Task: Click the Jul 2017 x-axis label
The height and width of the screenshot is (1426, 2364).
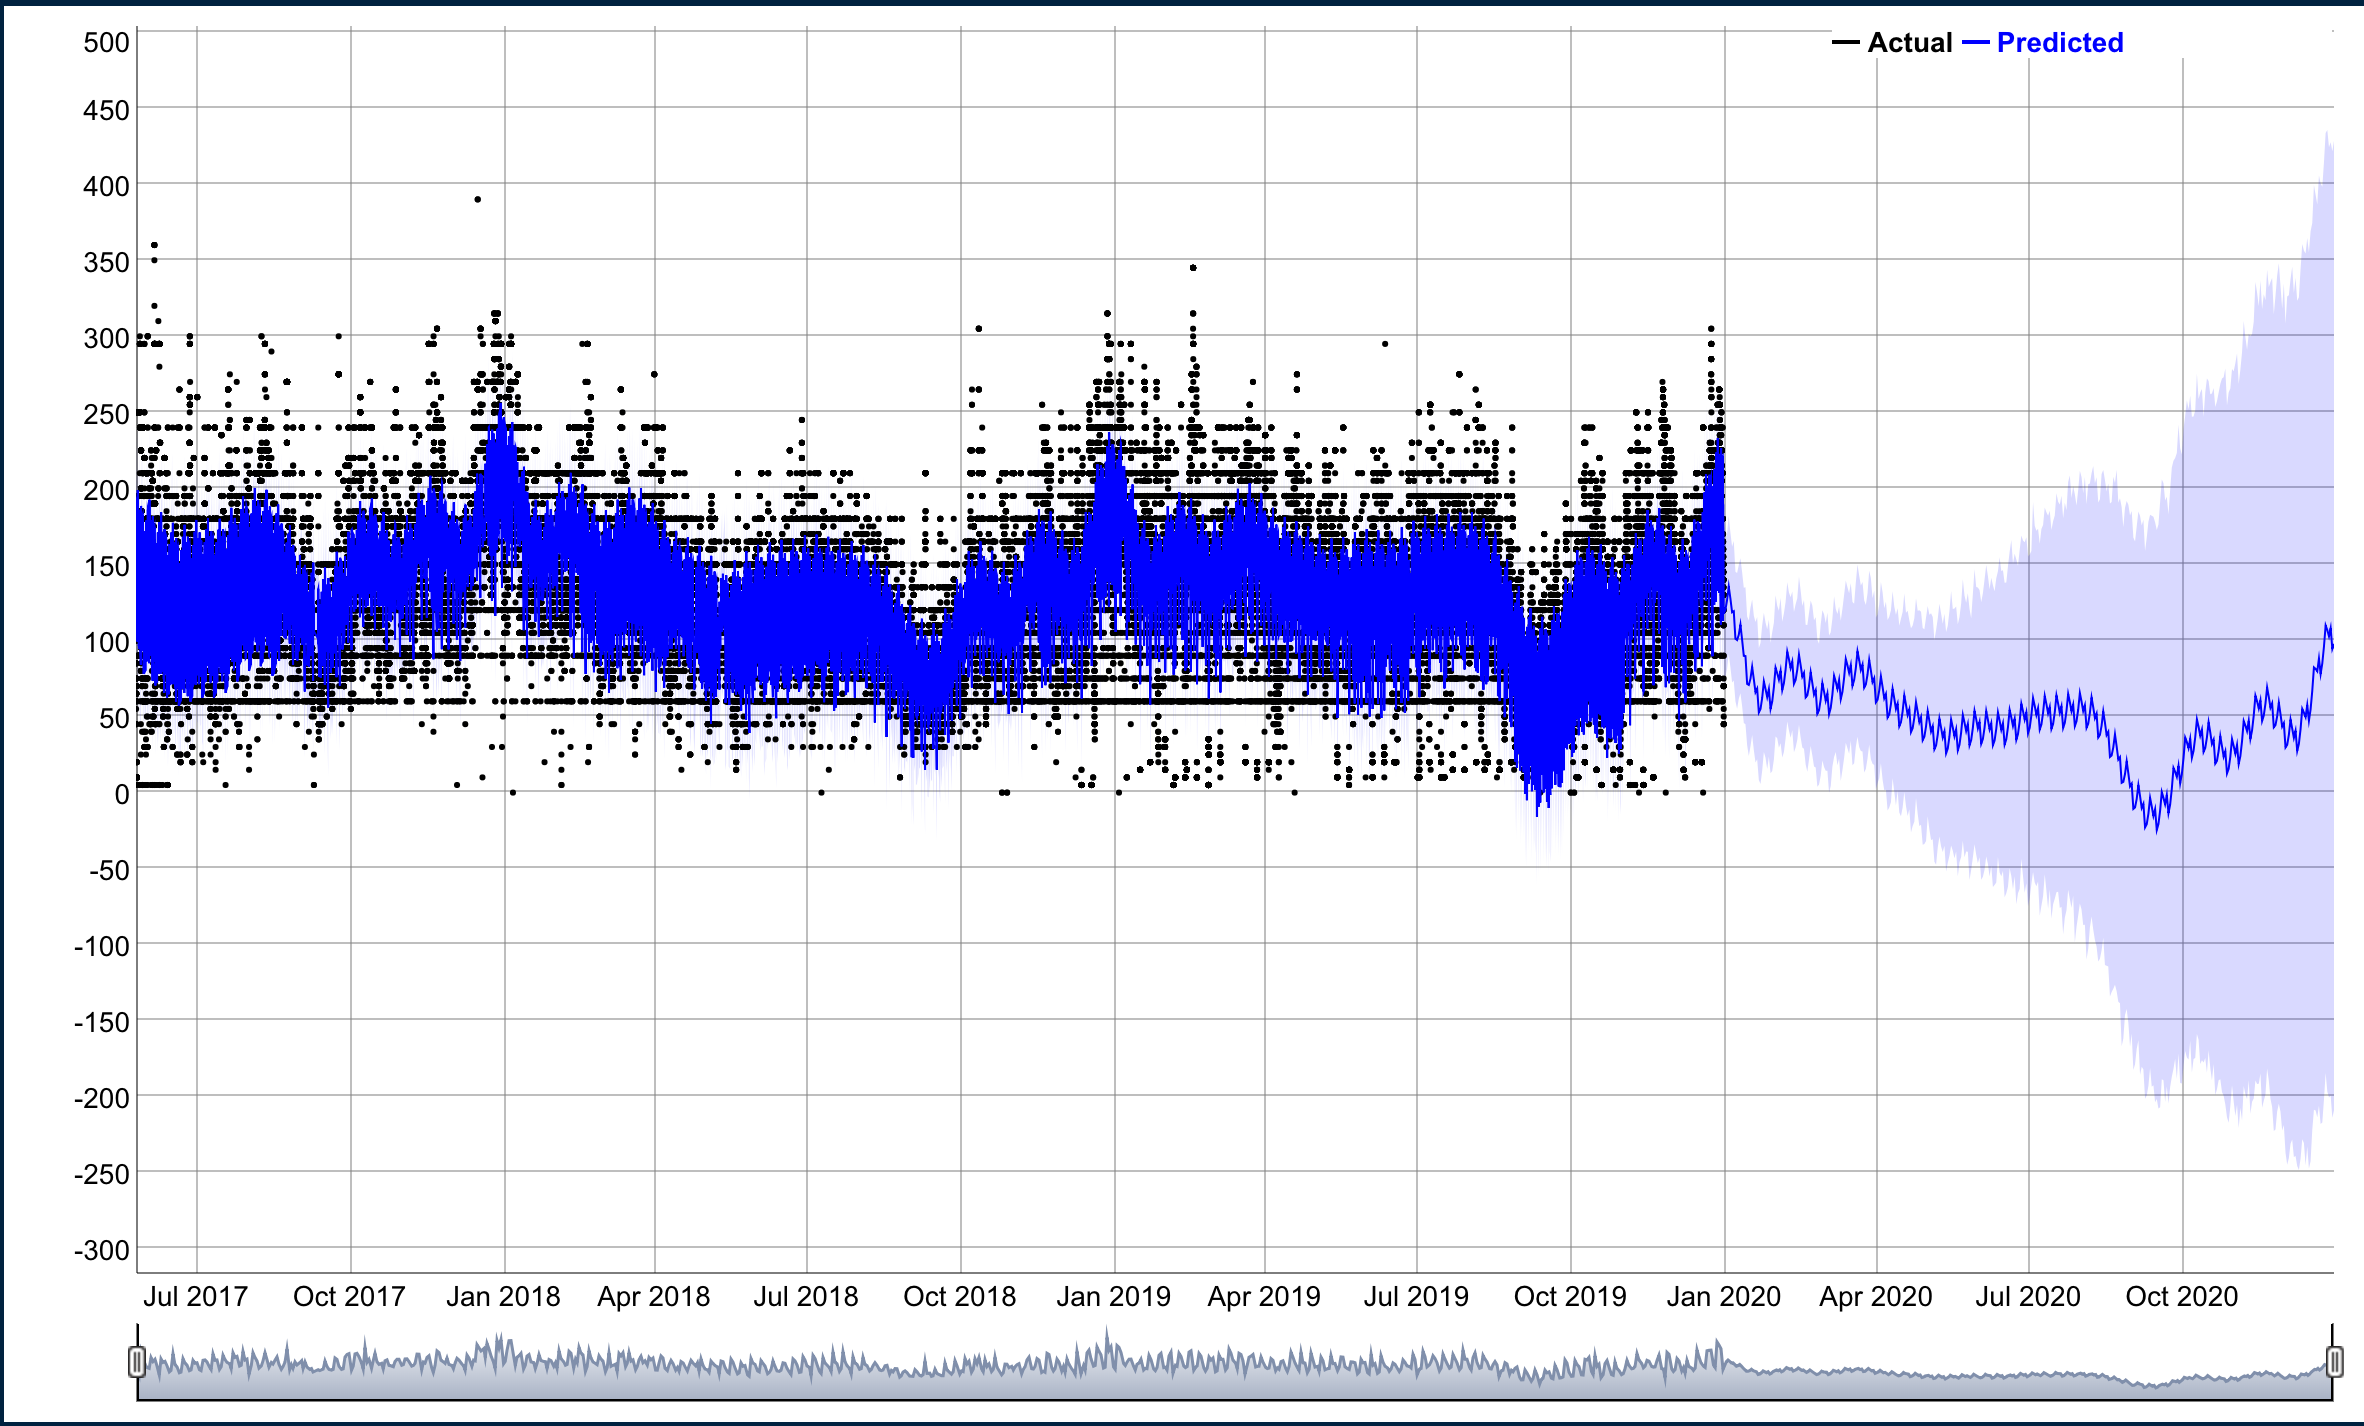Action: (195, 1297)
